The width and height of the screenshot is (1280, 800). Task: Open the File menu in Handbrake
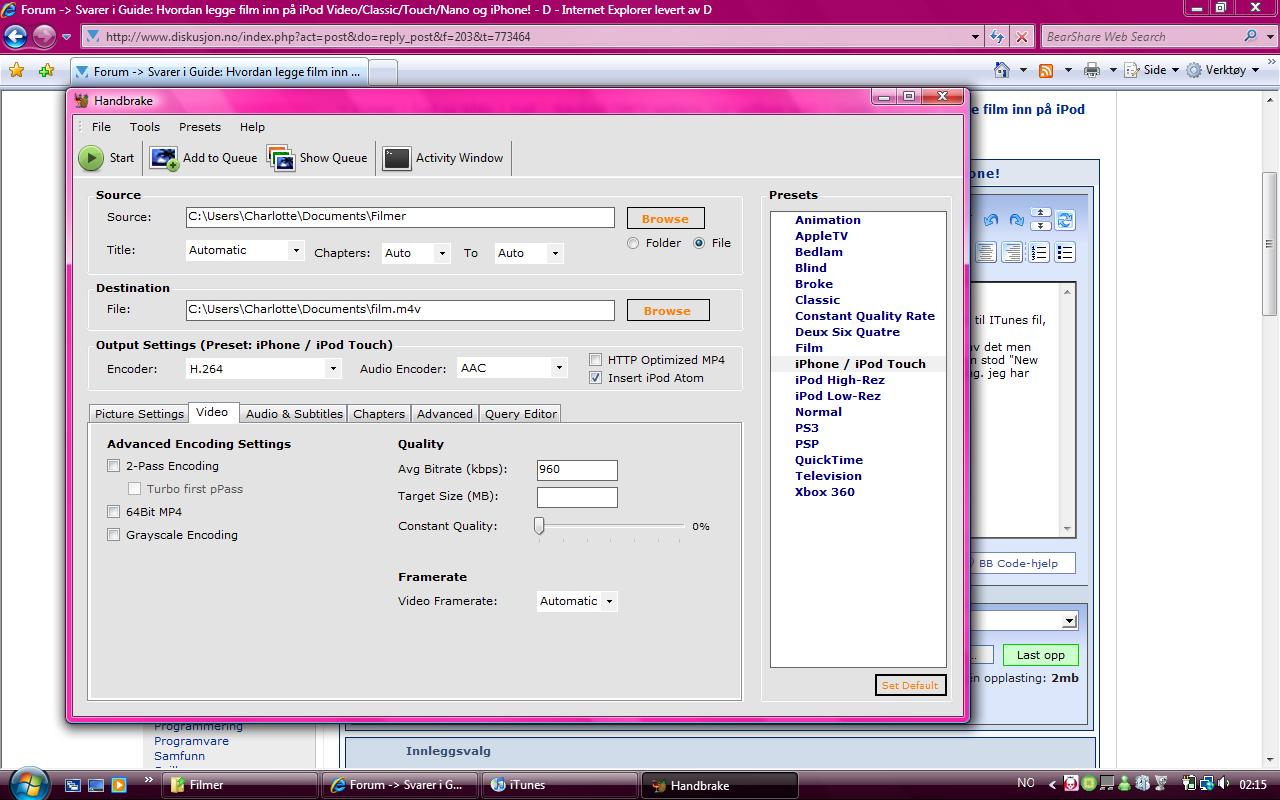point(101,127)
